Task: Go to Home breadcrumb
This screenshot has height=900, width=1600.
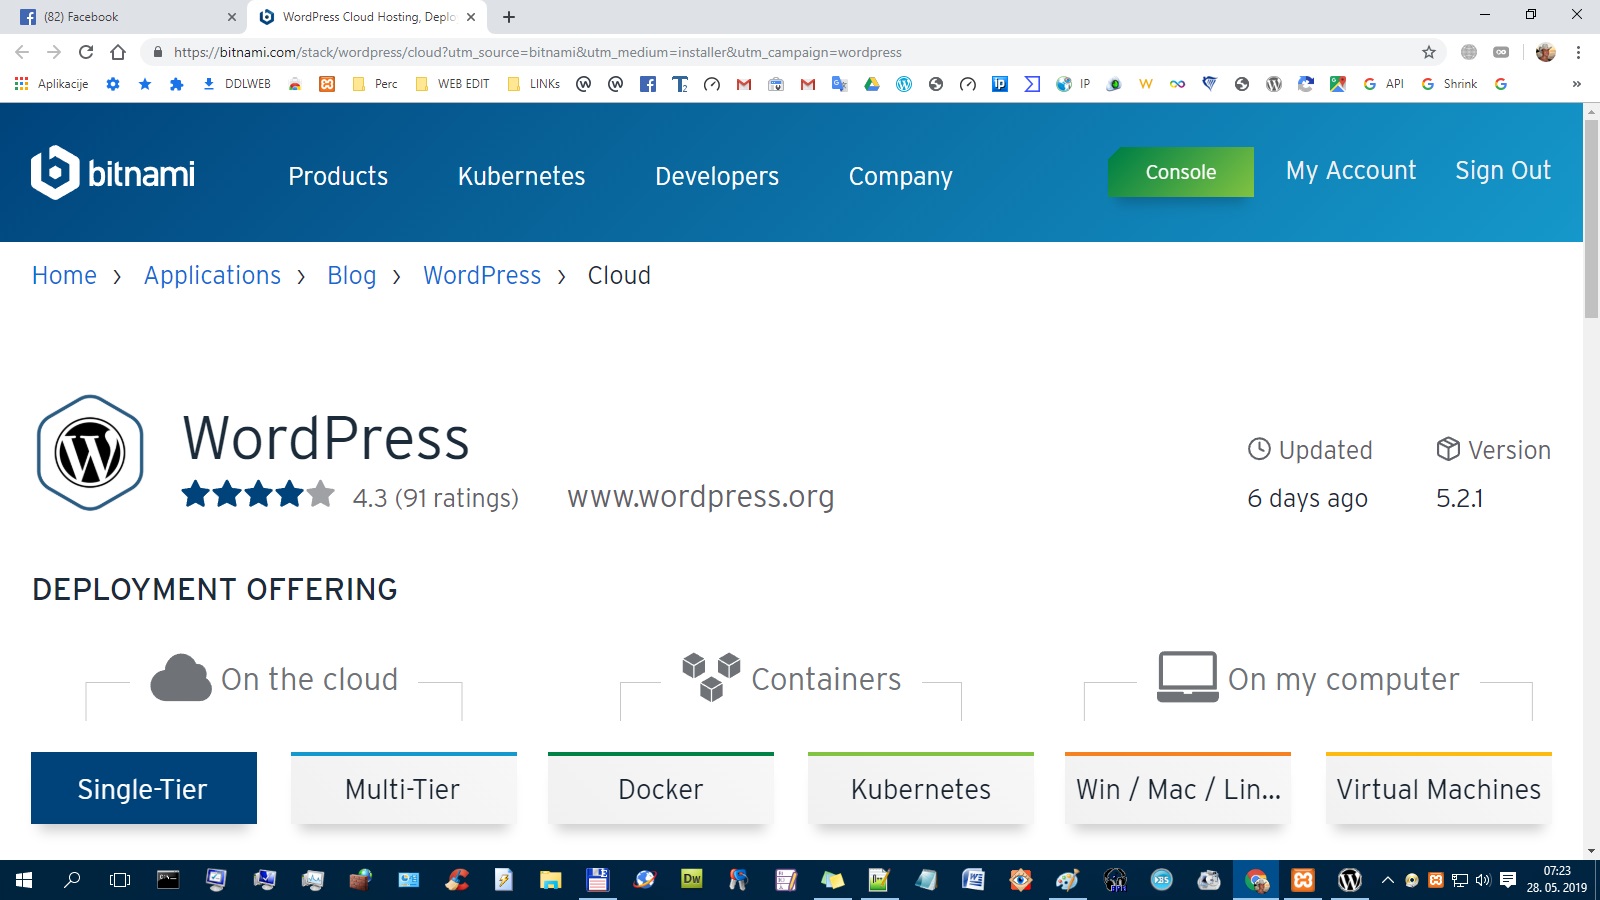Action: point(64,275)
